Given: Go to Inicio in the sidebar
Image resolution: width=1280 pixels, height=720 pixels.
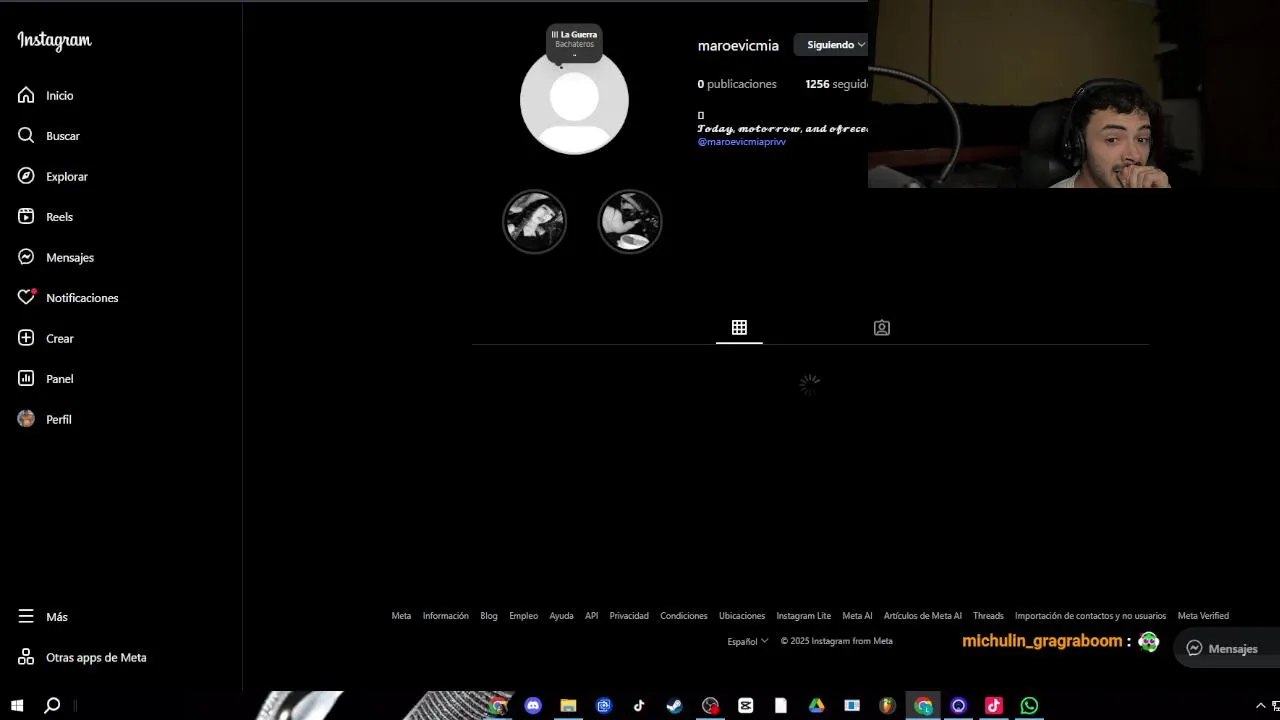Looking at the screenshot, I should 46,95.
